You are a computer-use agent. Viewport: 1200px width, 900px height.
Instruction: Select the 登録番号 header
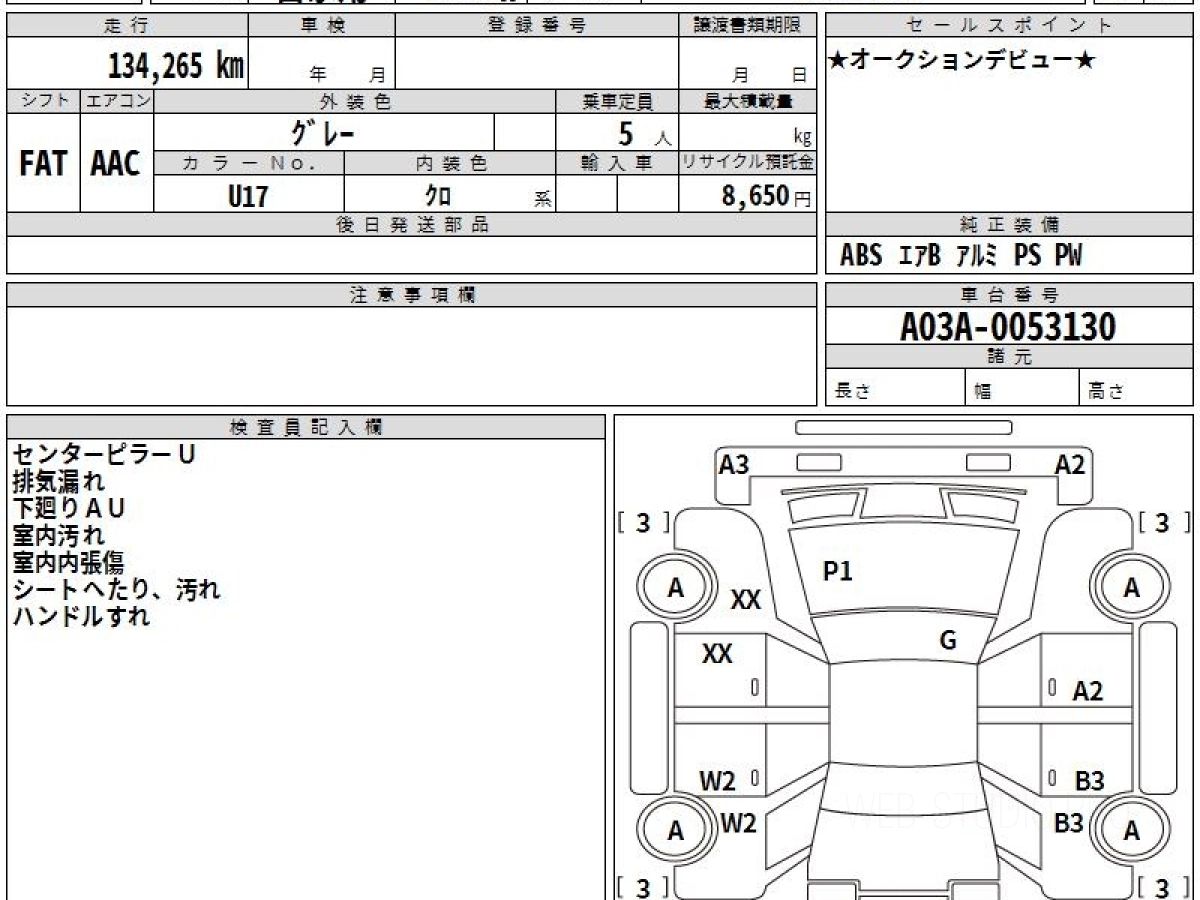[537, 26]
